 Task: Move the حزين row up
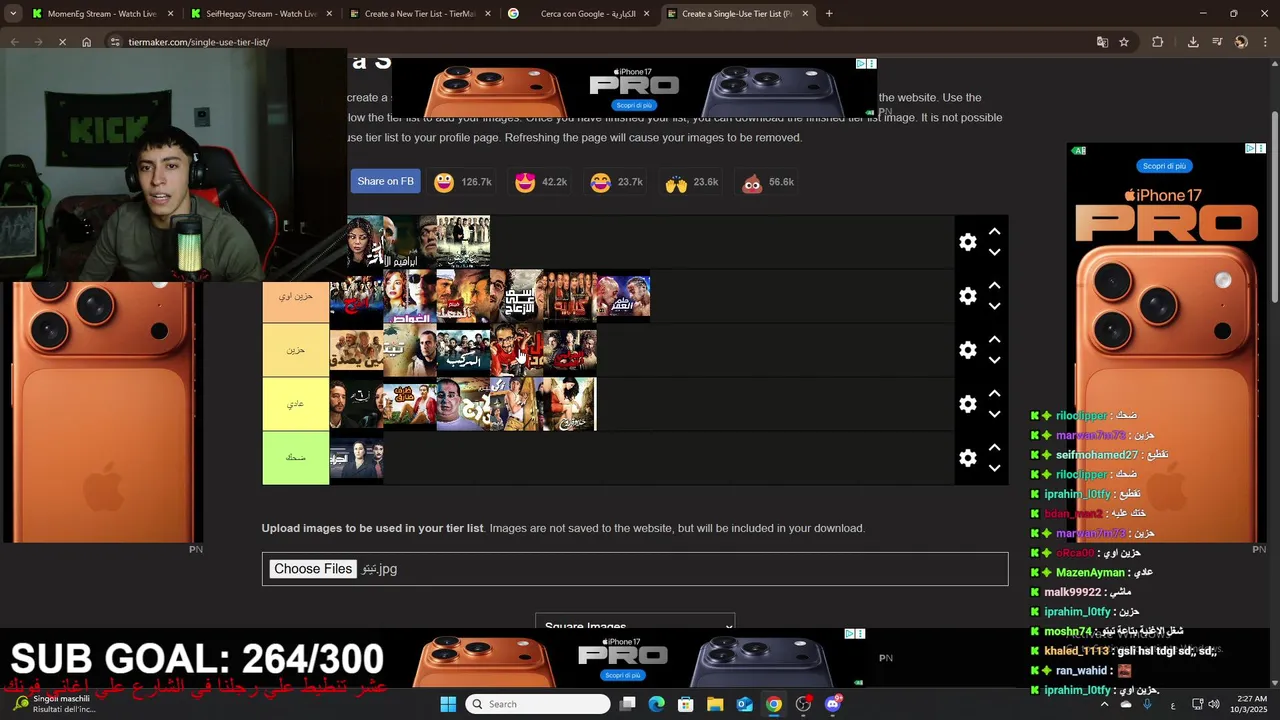pyautogui.click(x=994, y=339)
